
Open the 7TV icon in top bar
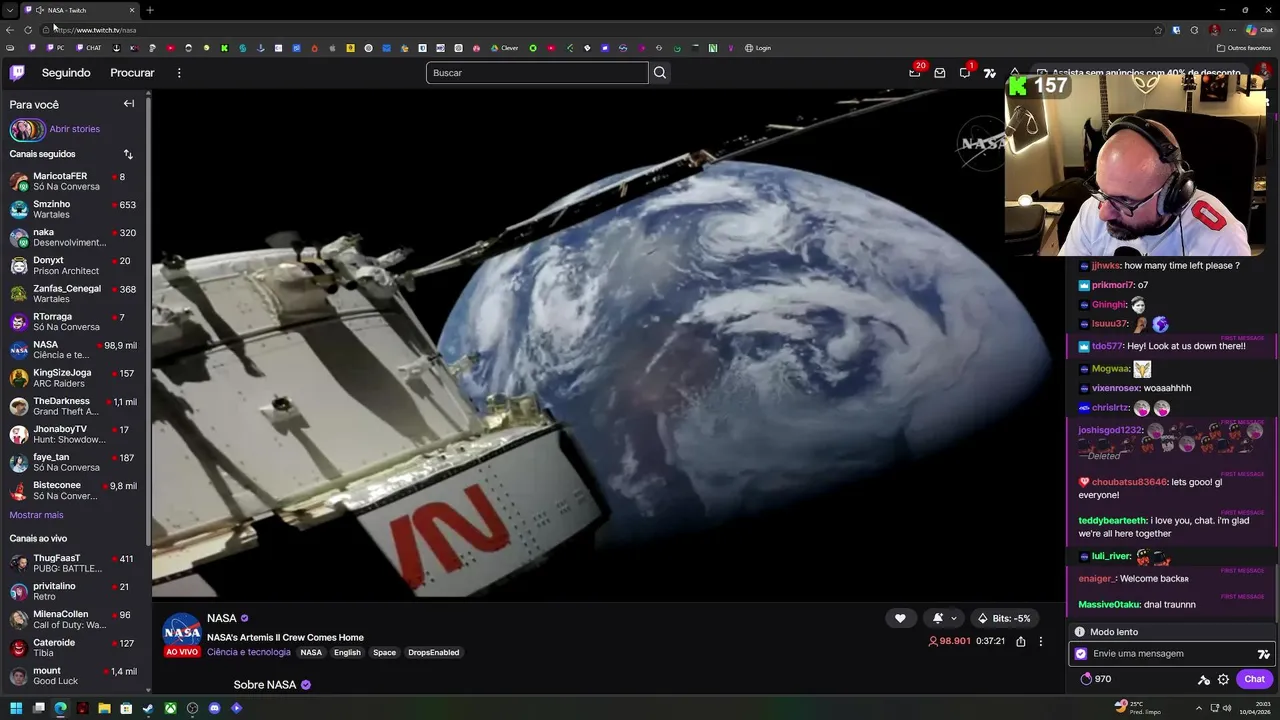coord(990,73)
